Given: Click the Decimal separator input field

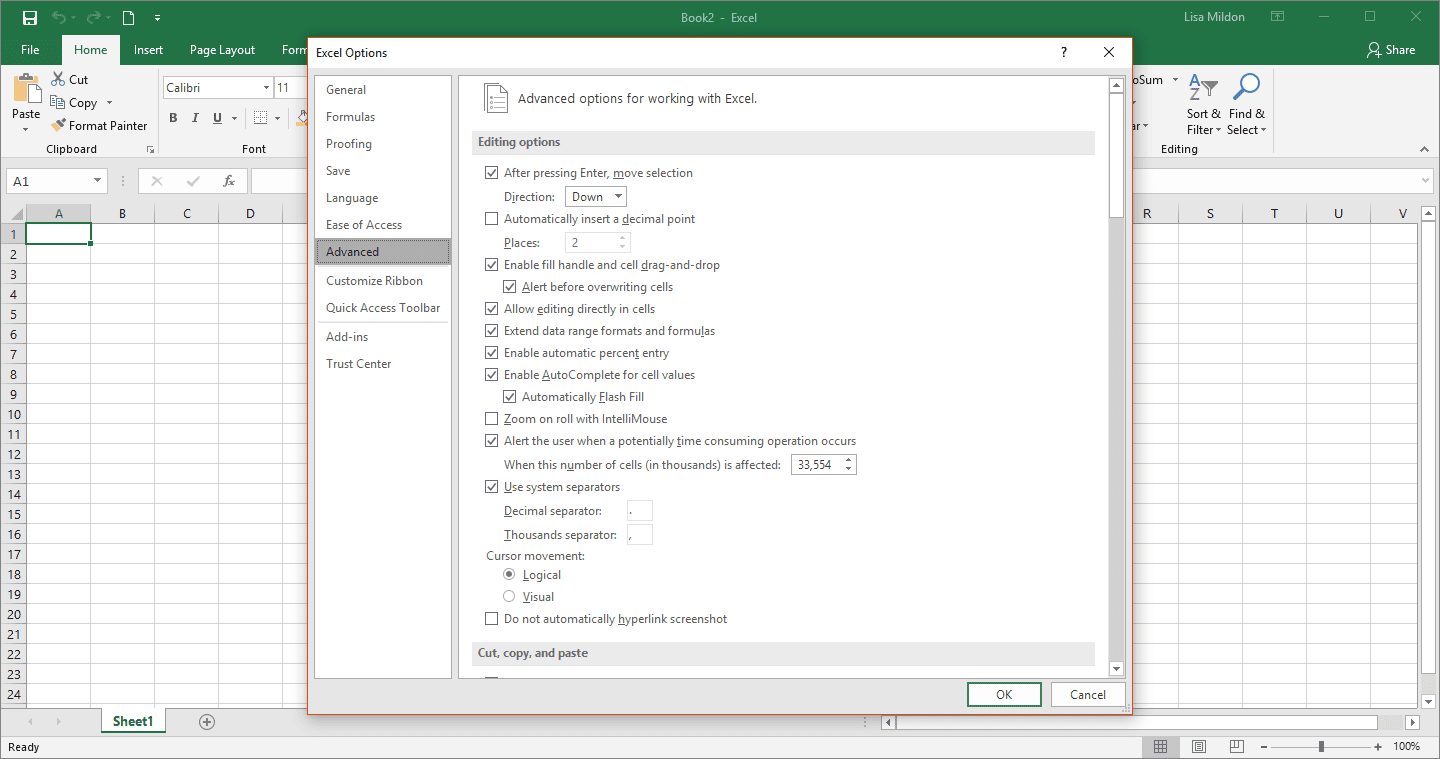Looking at the screenshot, I should coord(640,511).
